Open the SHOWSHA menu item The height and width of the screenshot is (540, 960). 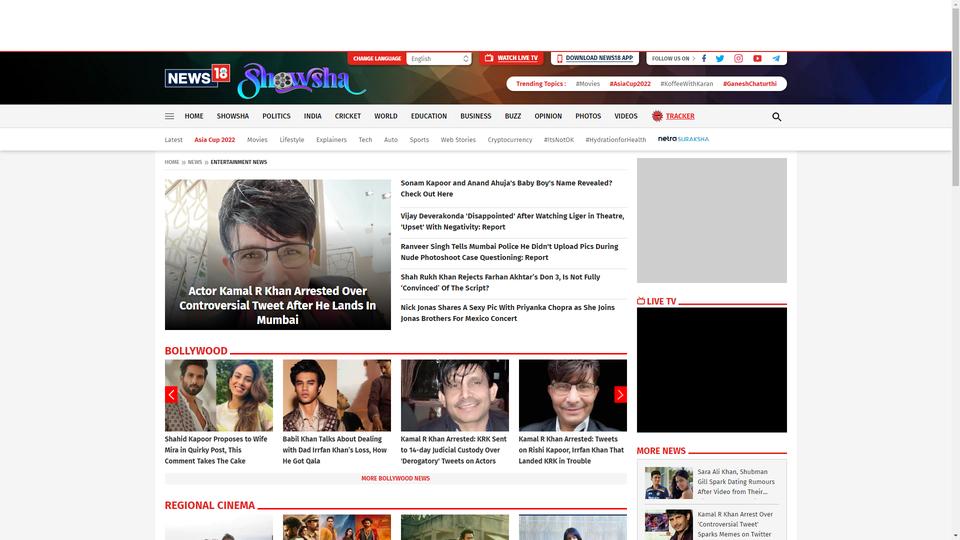point(233,116)
